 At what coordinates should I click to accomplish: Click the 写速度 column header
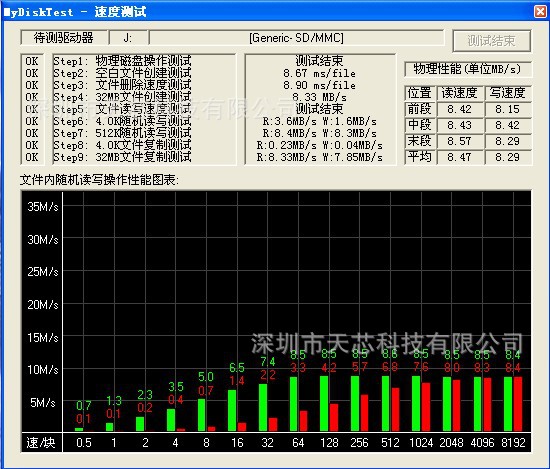pyautogui.click(x=508, y=93)
